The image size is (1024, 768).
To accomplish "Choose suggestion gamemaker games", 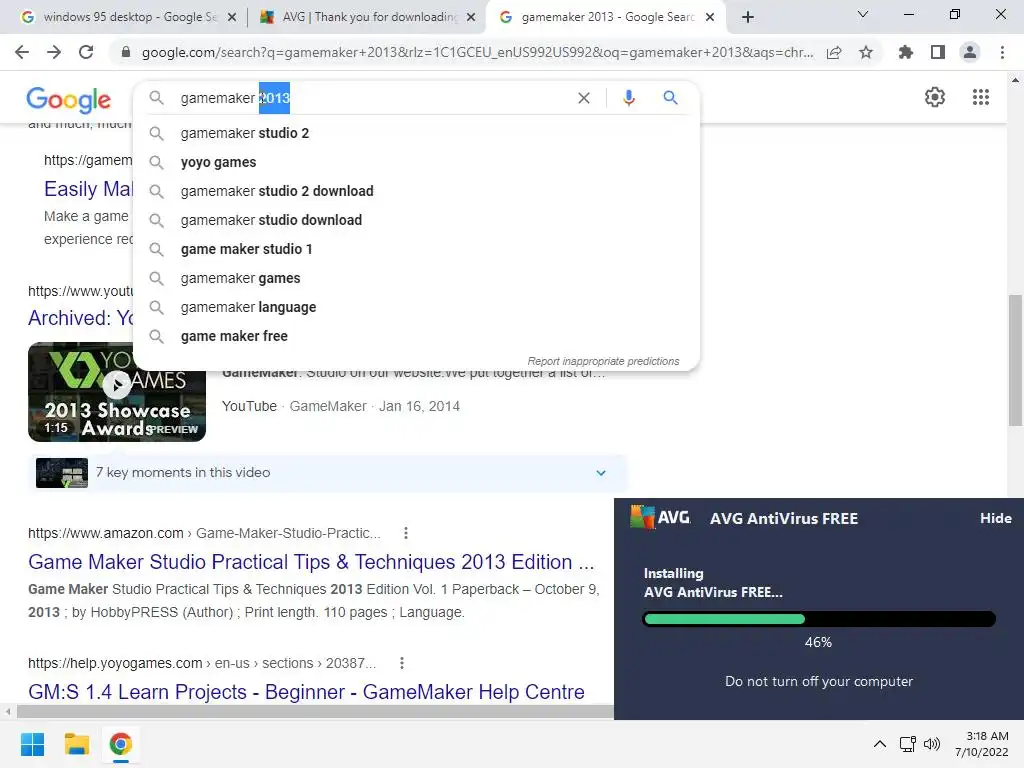I will click(416, 278).
